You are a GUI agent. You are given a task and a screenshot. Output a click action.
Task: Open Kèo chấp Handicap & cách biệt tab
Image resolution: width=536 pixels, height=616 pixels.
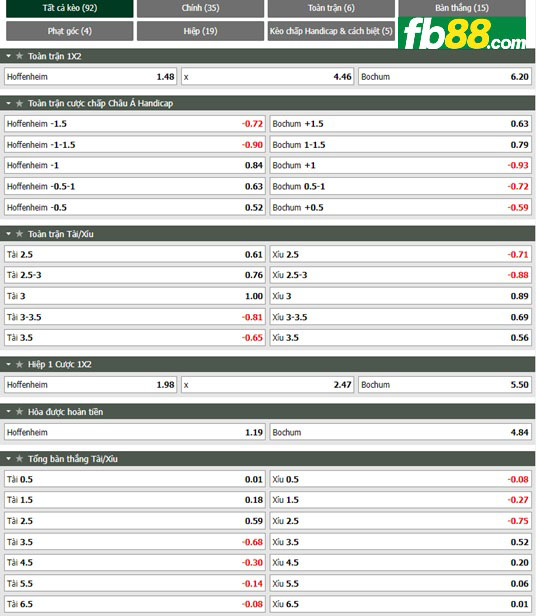[x=331, y=31]
